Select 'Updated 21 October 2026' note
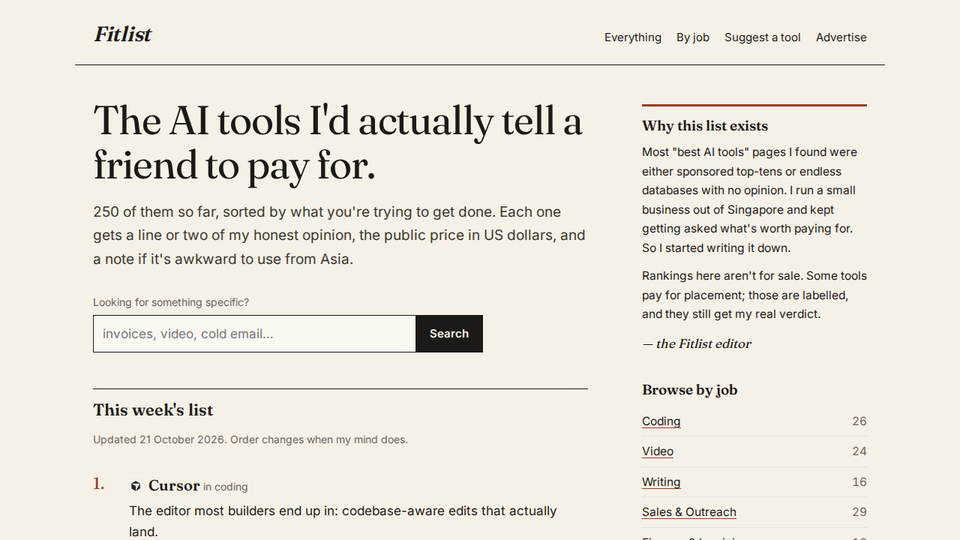 (160, 440)
